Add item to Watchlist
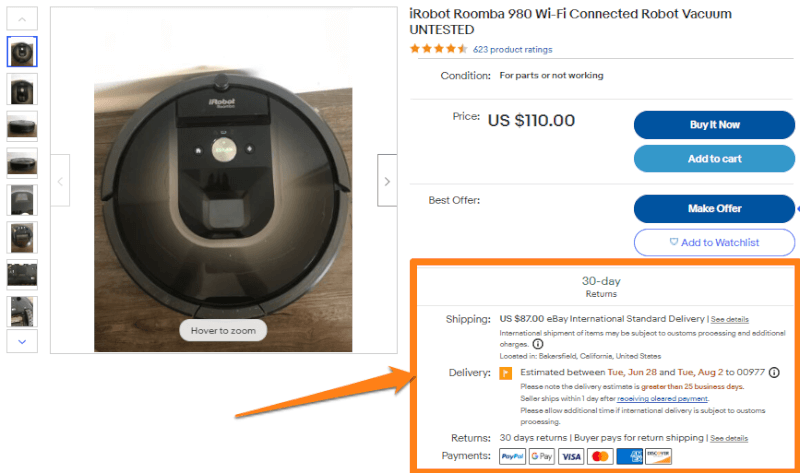This screenshot has height=473, width=800. (x=714, y=242)
